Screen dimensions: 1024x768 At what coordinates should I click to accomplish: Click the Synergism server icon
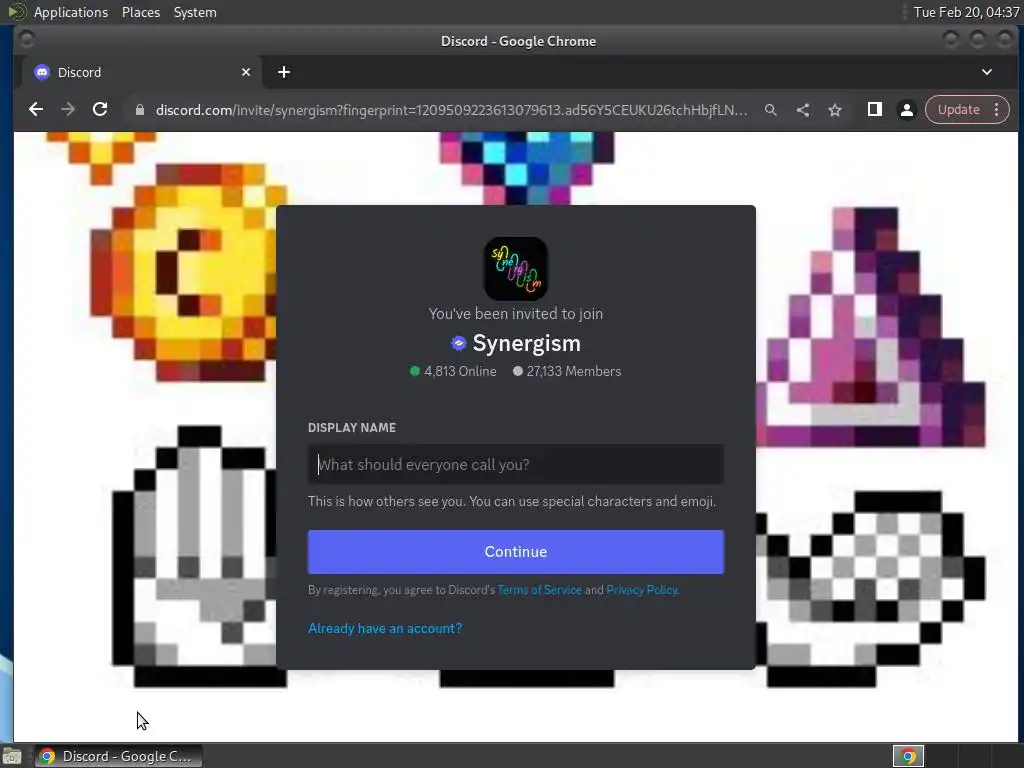click(516, 268)
